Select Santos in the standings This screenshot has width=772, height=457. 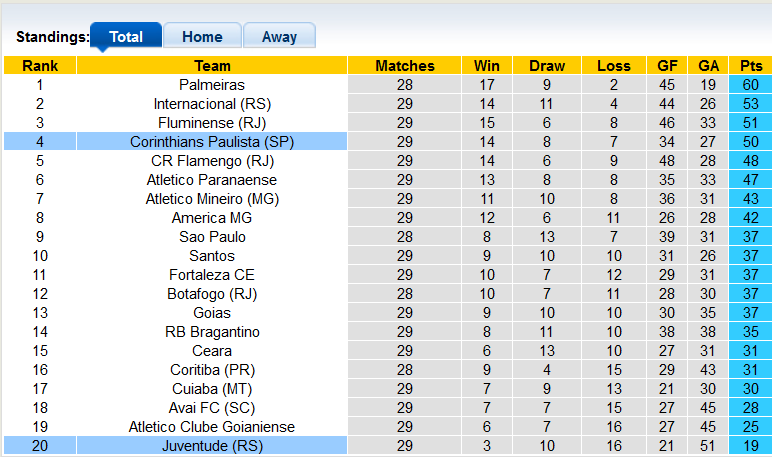click(x=212, y=256)
